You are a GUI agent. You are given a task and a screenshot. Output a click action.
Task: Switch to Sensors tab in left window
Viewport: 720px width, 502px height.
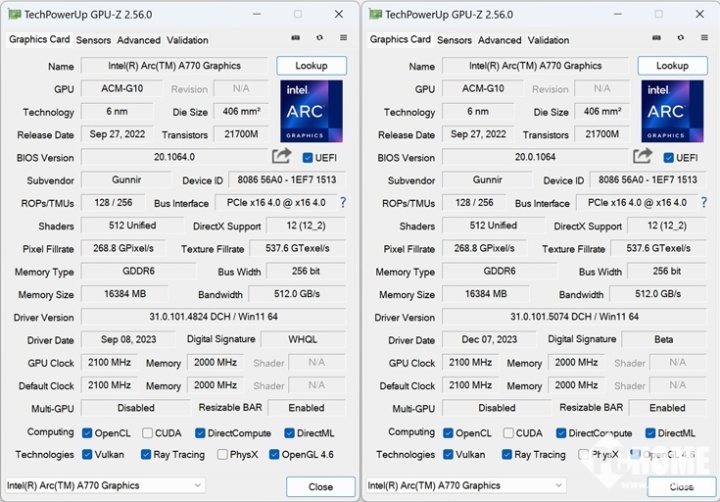[x=93, y=40]
